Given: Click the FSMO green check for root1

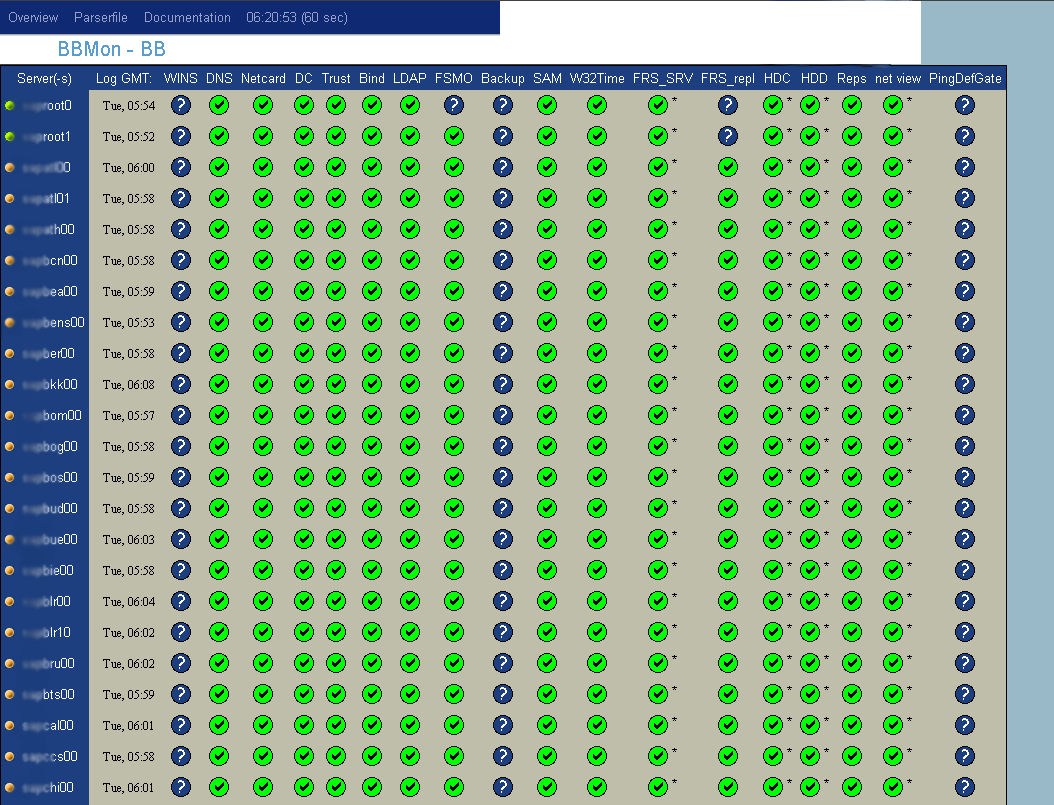Looking at the screenshot, I should (x=454, y=136).
